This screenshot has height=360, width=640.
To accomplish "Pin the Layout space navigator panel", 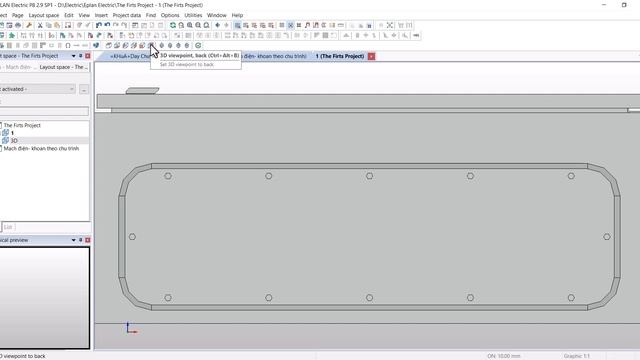I will (x=80, y=56).
